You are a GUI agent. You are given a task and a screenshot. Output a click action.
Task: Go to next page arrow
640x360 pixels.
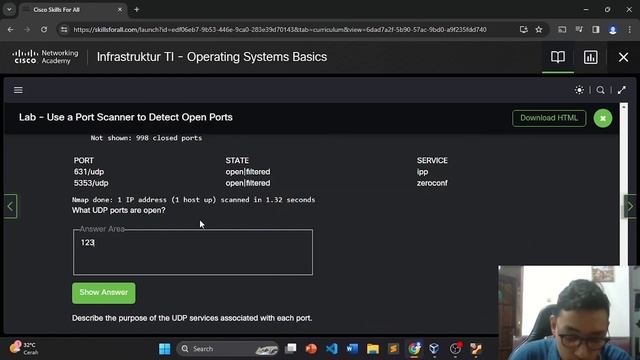[x=630, y=206]
